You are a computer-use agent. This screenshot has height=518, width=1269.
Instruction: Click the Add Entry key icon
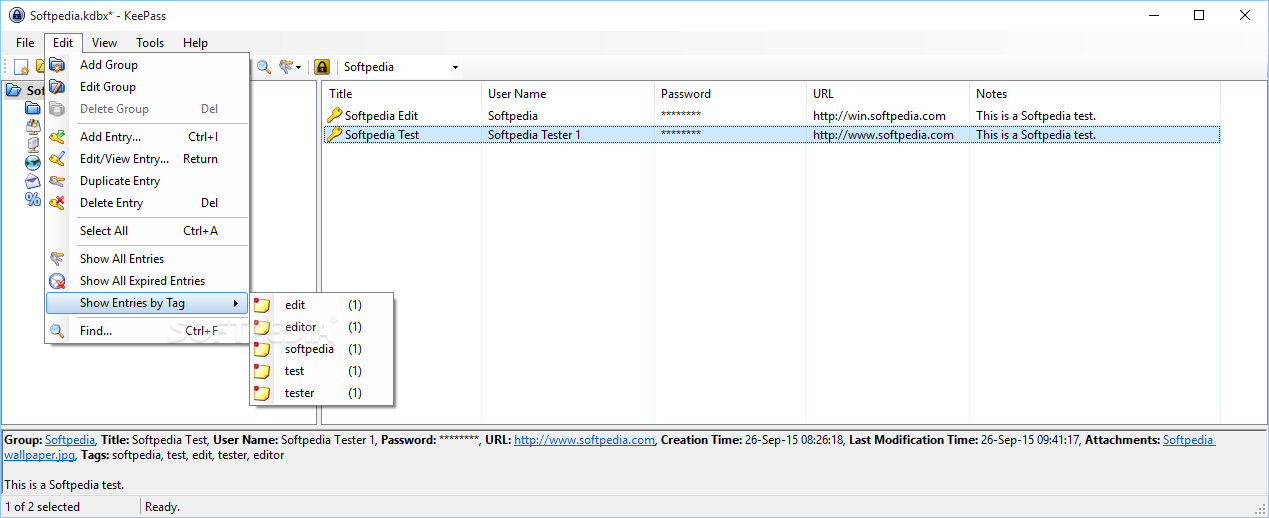coord(58,137)
